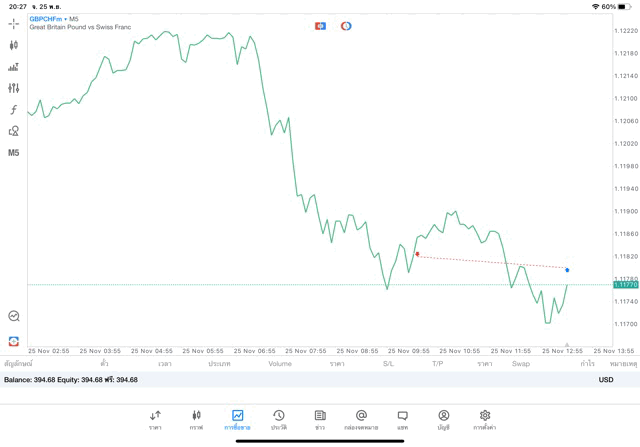Viewport: 640px width, 447px height.
Task: Open the mailbox tab with @ icon
Action: click(361, 419)
